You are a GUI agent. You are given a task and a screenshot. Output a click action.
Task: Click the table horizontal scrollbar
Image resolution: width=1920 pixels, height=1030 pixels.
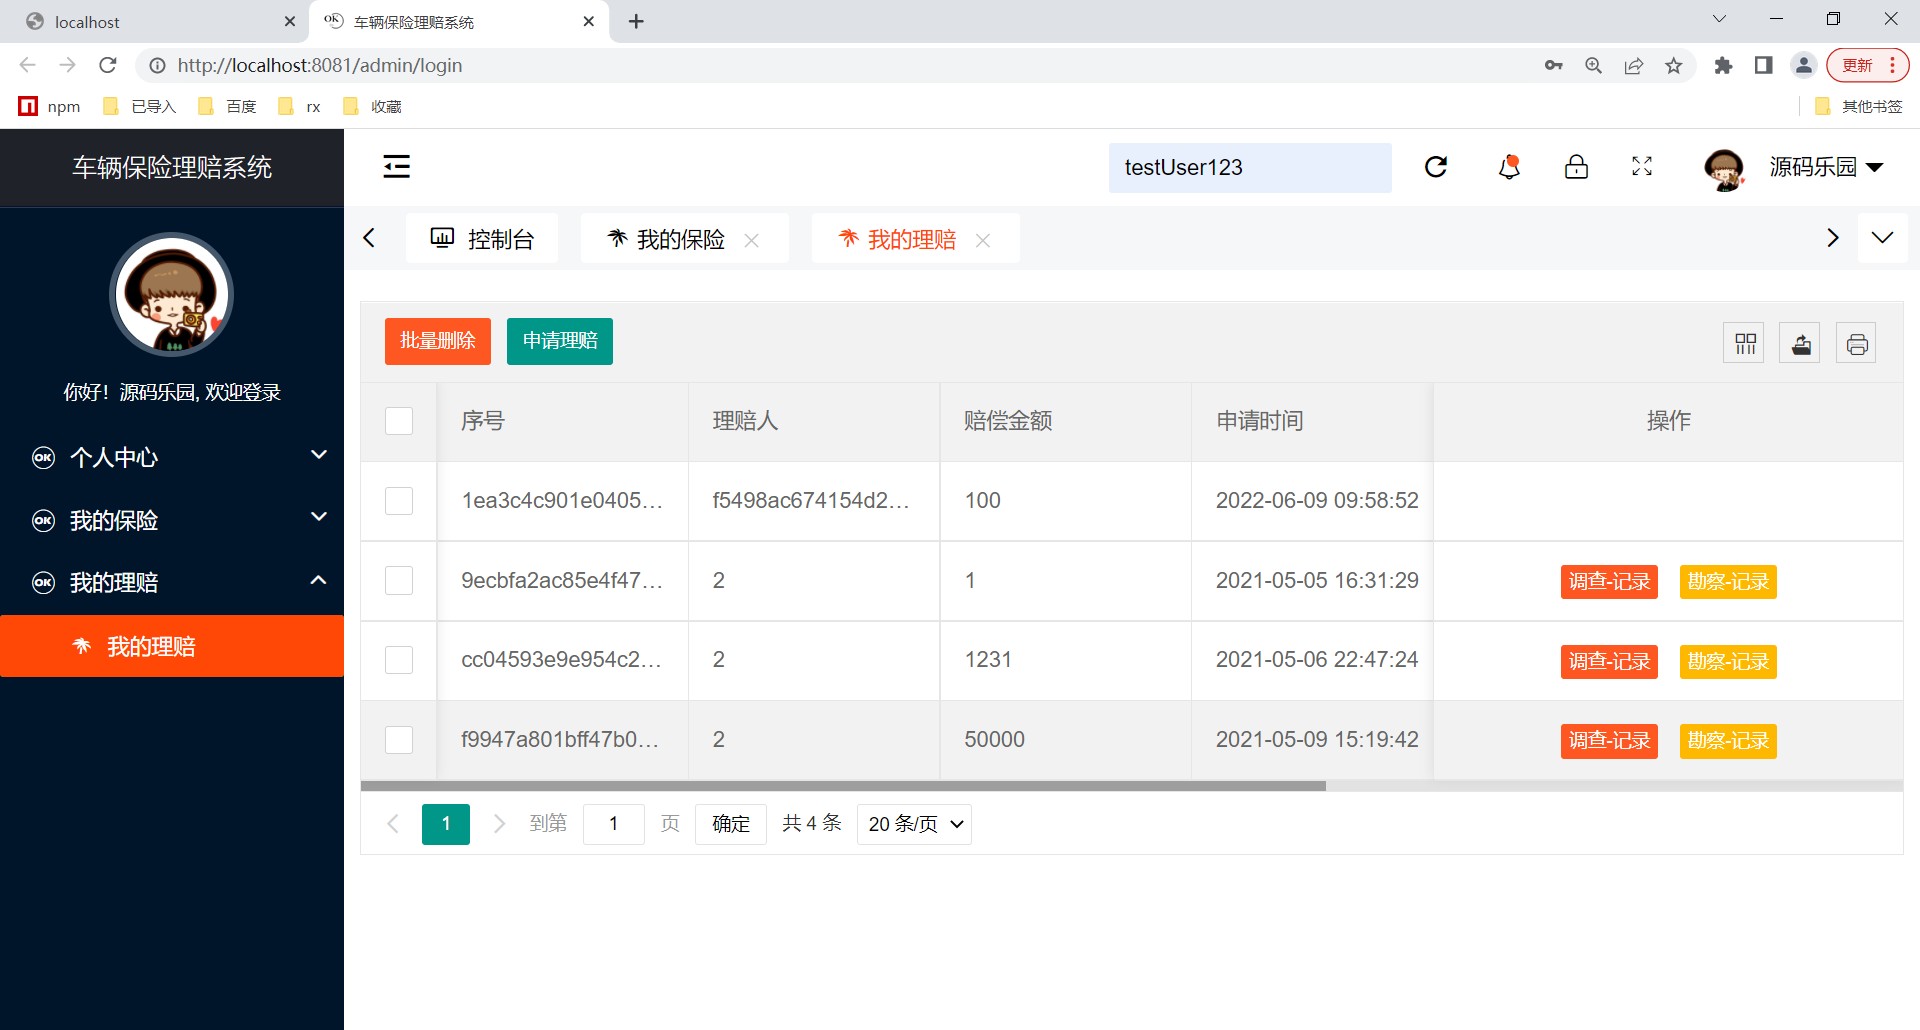(843, 786)
